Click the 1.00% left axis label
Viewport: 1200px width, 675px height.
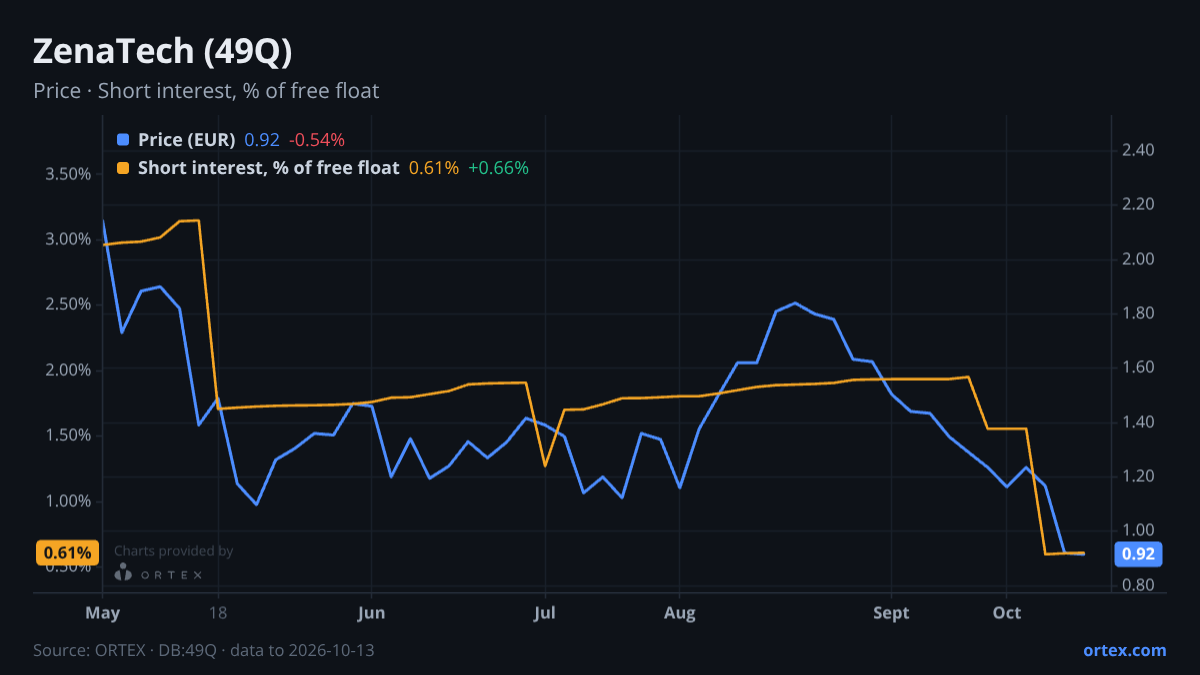click(68, 501)
